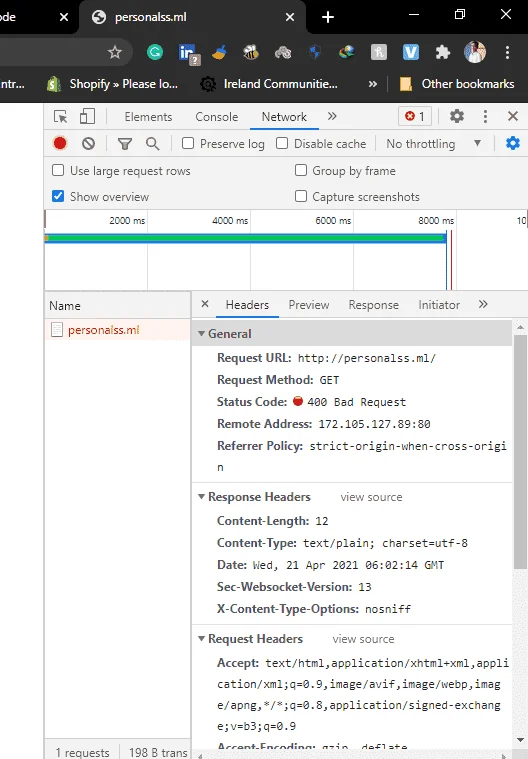528x759 pixels.
Task: Click the gray square letter extension icon
Action: tap(378, 52)
